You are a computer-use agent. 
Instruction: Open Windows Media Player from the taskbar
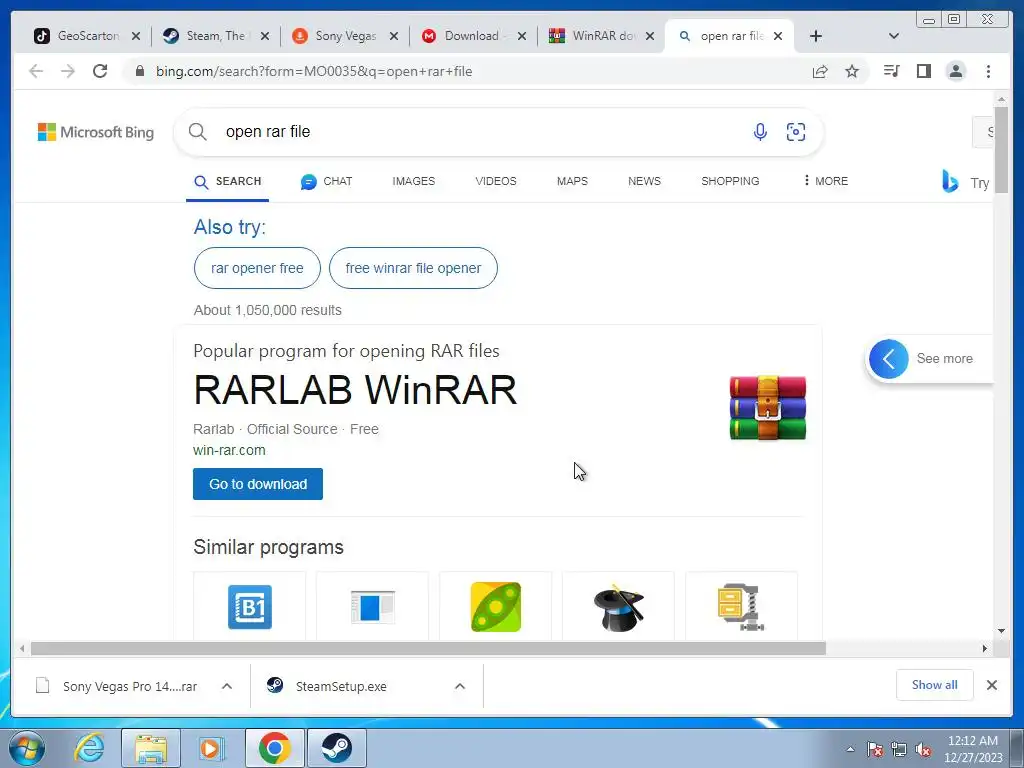pos(211,748)
